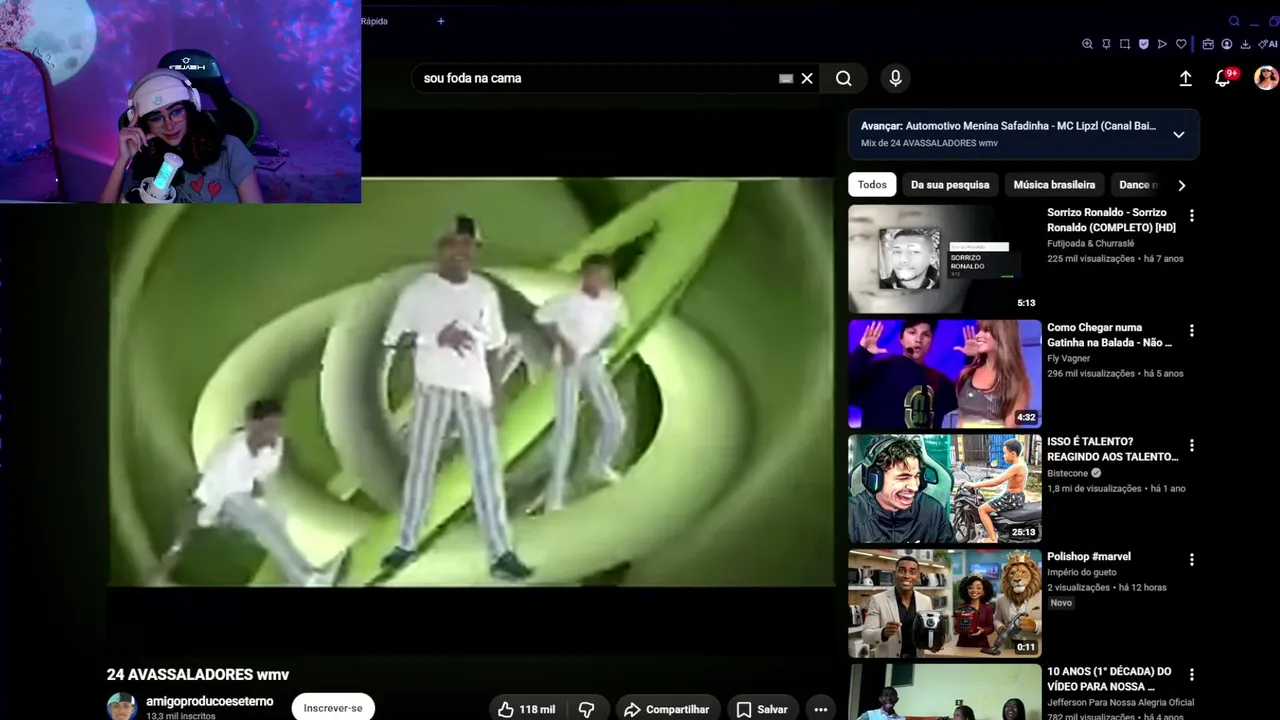Screen dimensions: 1280x720
Task: Click the pin icon in the browser toolbar
Action: tap(1106, 44)
